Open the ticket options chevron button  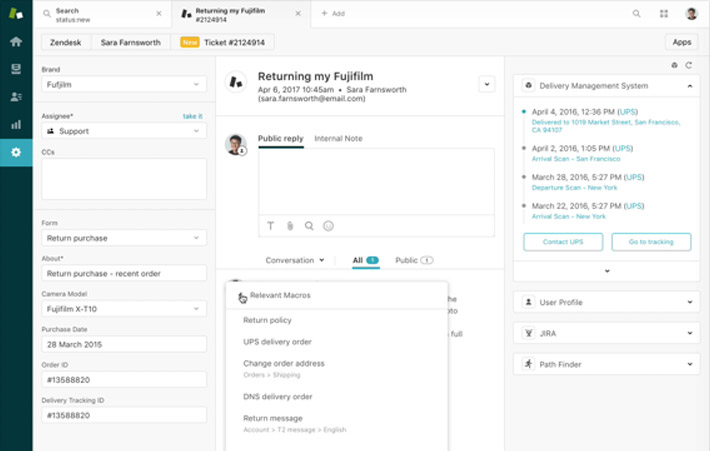click(x=487, y=84)
